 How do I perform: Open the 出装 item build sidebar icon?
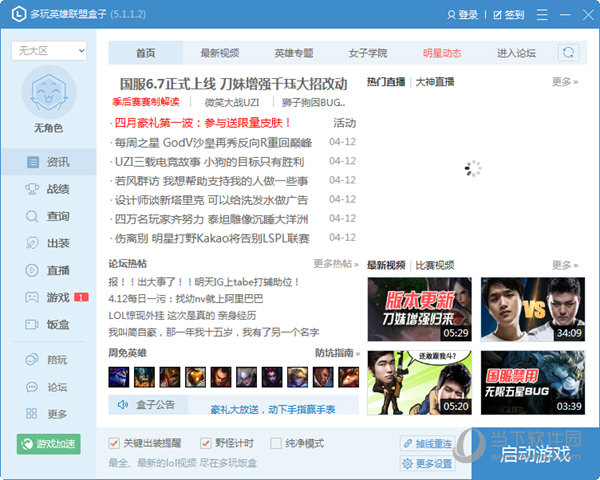[x=32, y=243]
